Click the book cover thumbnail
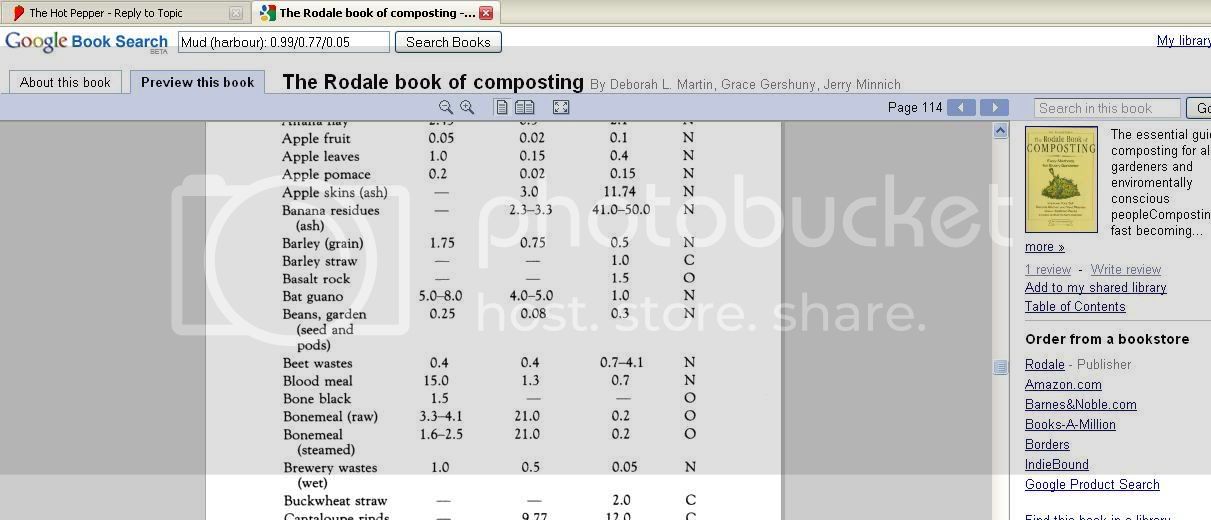 pyautogui.click(x=1061, y=180)
